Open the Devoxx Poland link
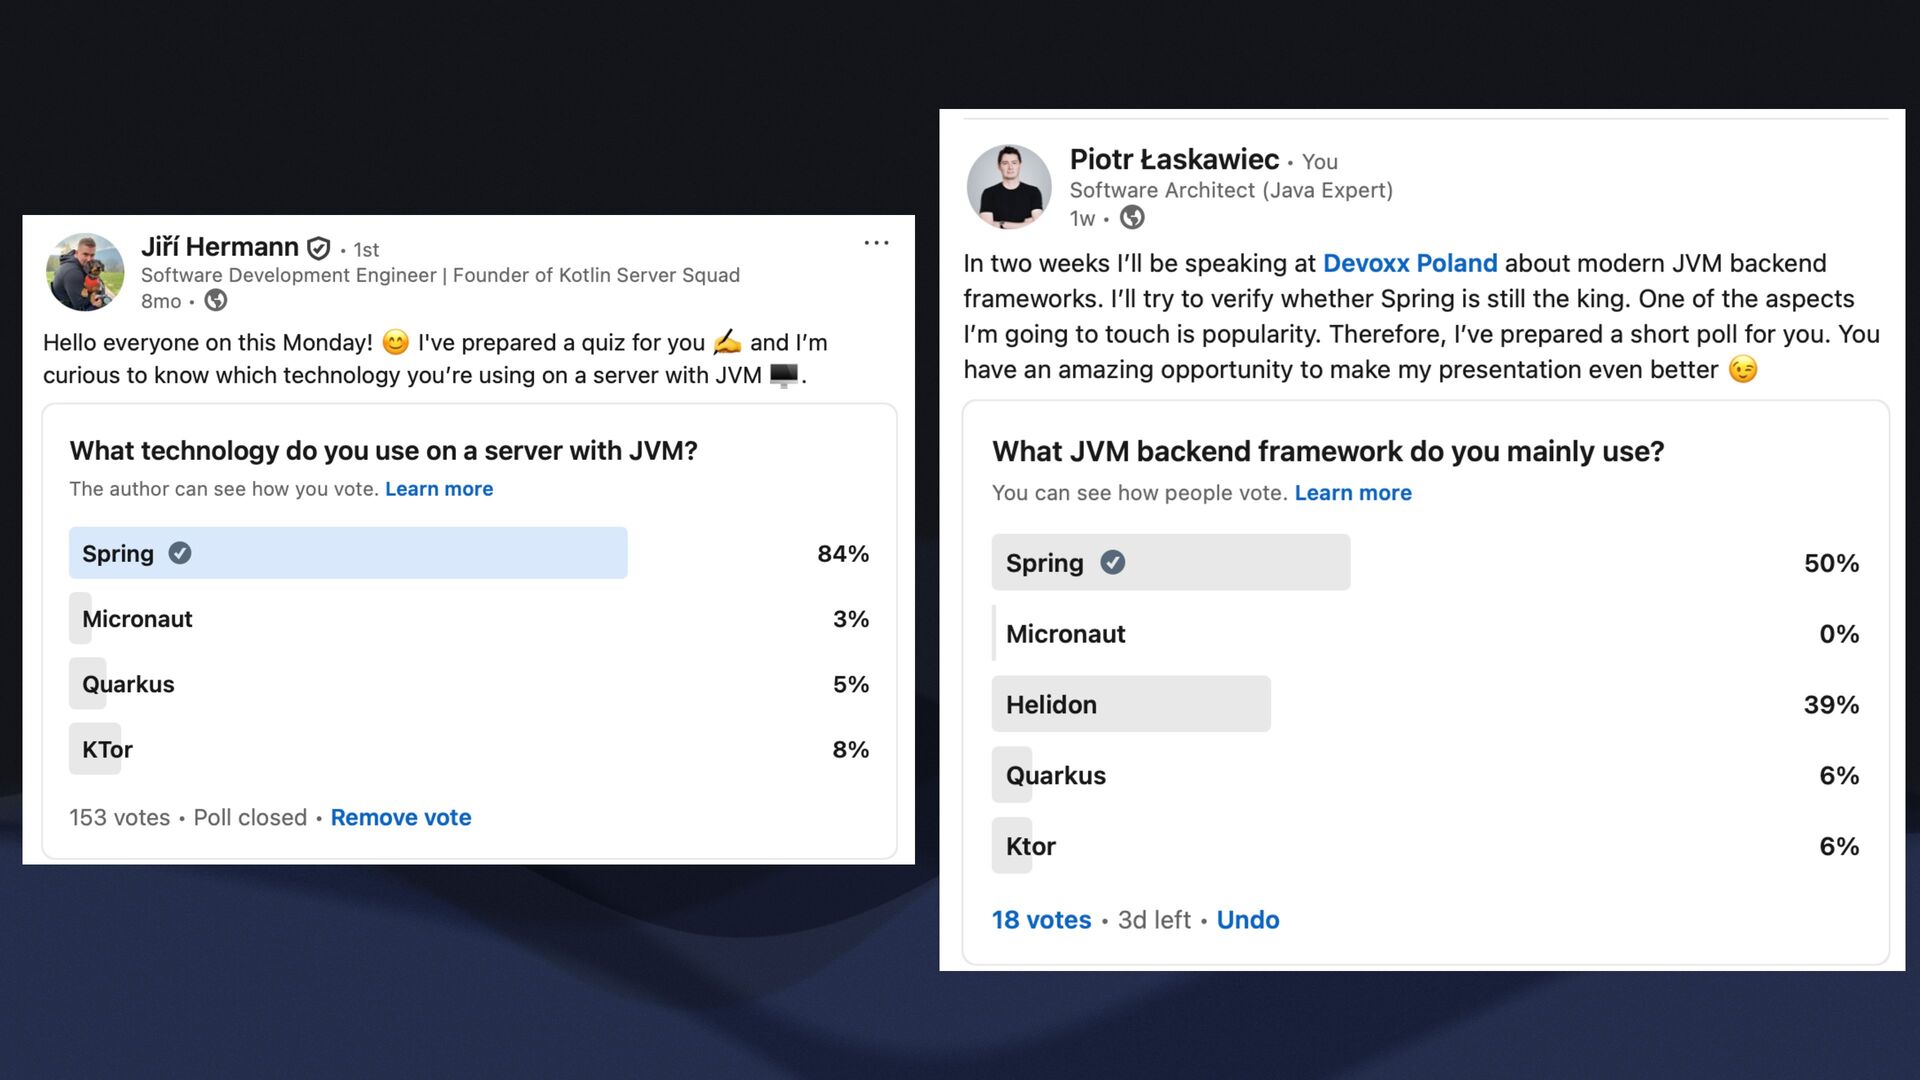The height and width of the screenshot is (1080, 1920). [1410, 263]
